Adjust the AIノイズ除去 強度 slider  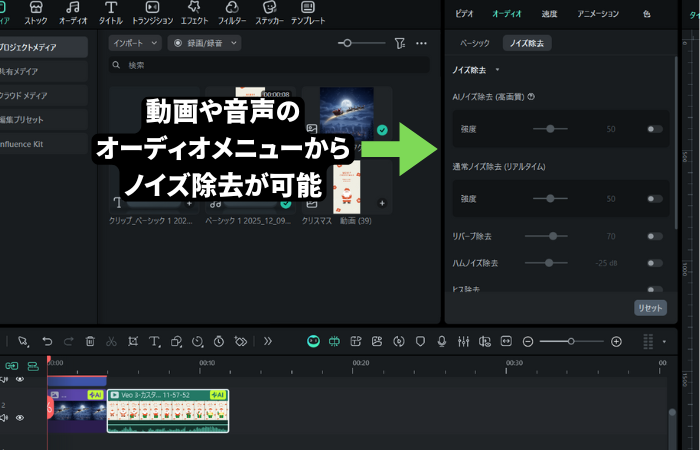pos(550,129)
